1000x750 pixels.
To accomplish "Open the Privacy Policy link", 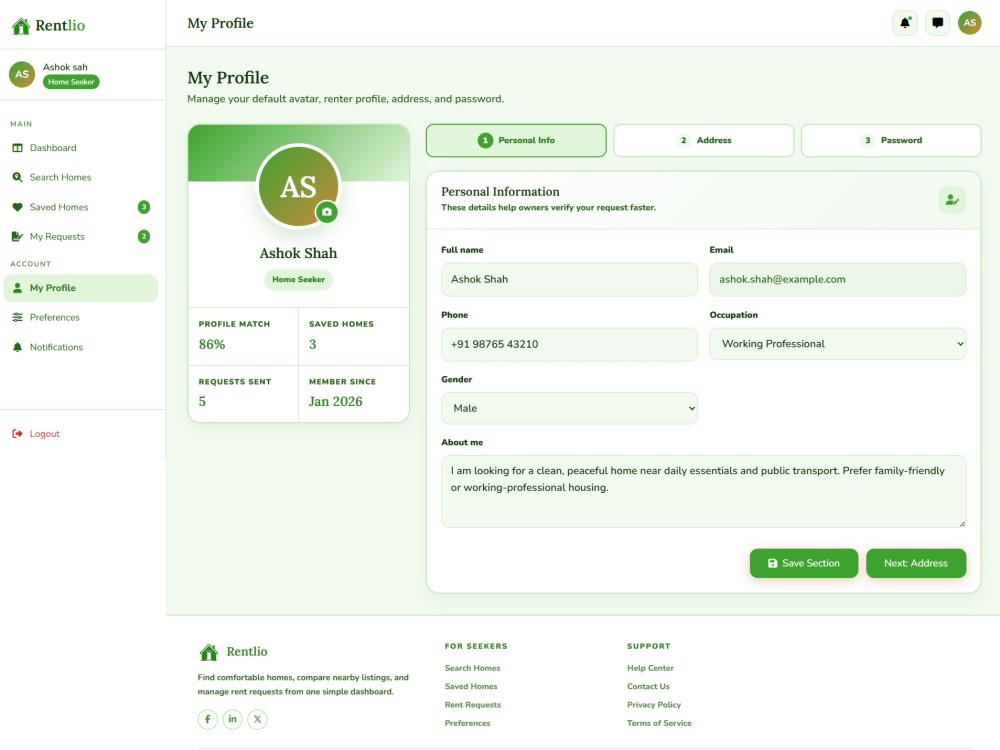I will (654, 705).
